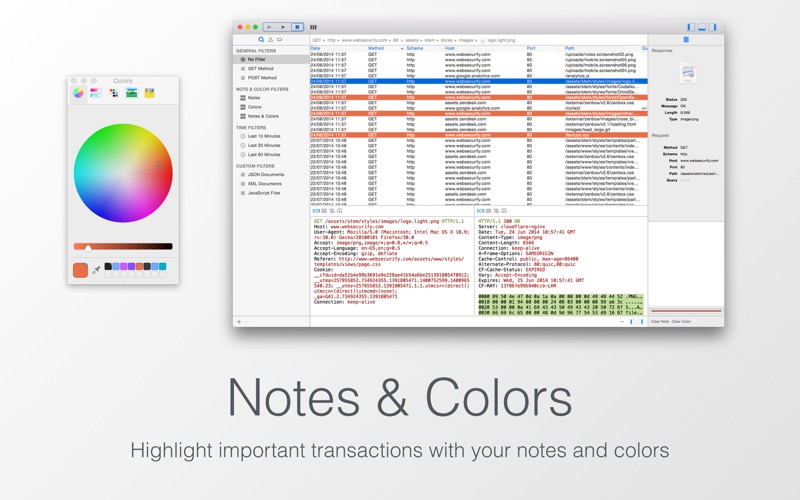The width and height of the screenshot is (800, 500).
Task: Pick a color with the eyedropper tool
Action: 96,270
